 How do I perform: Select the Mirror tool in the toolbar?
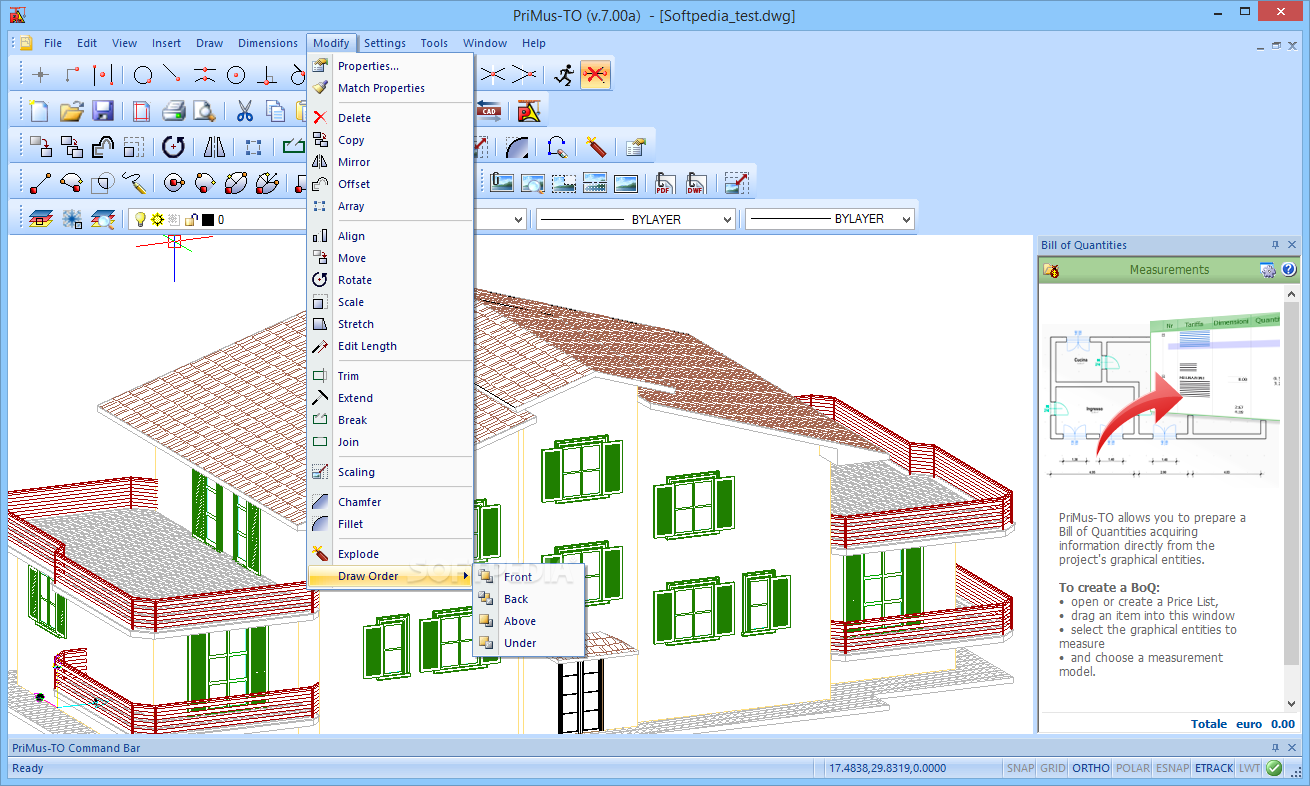point(215,147)
